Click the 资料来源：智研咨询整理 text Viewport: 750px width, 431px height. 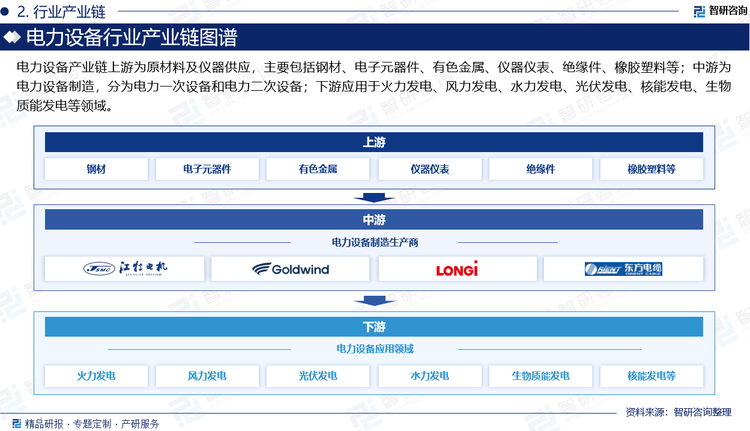click(678, 412)
